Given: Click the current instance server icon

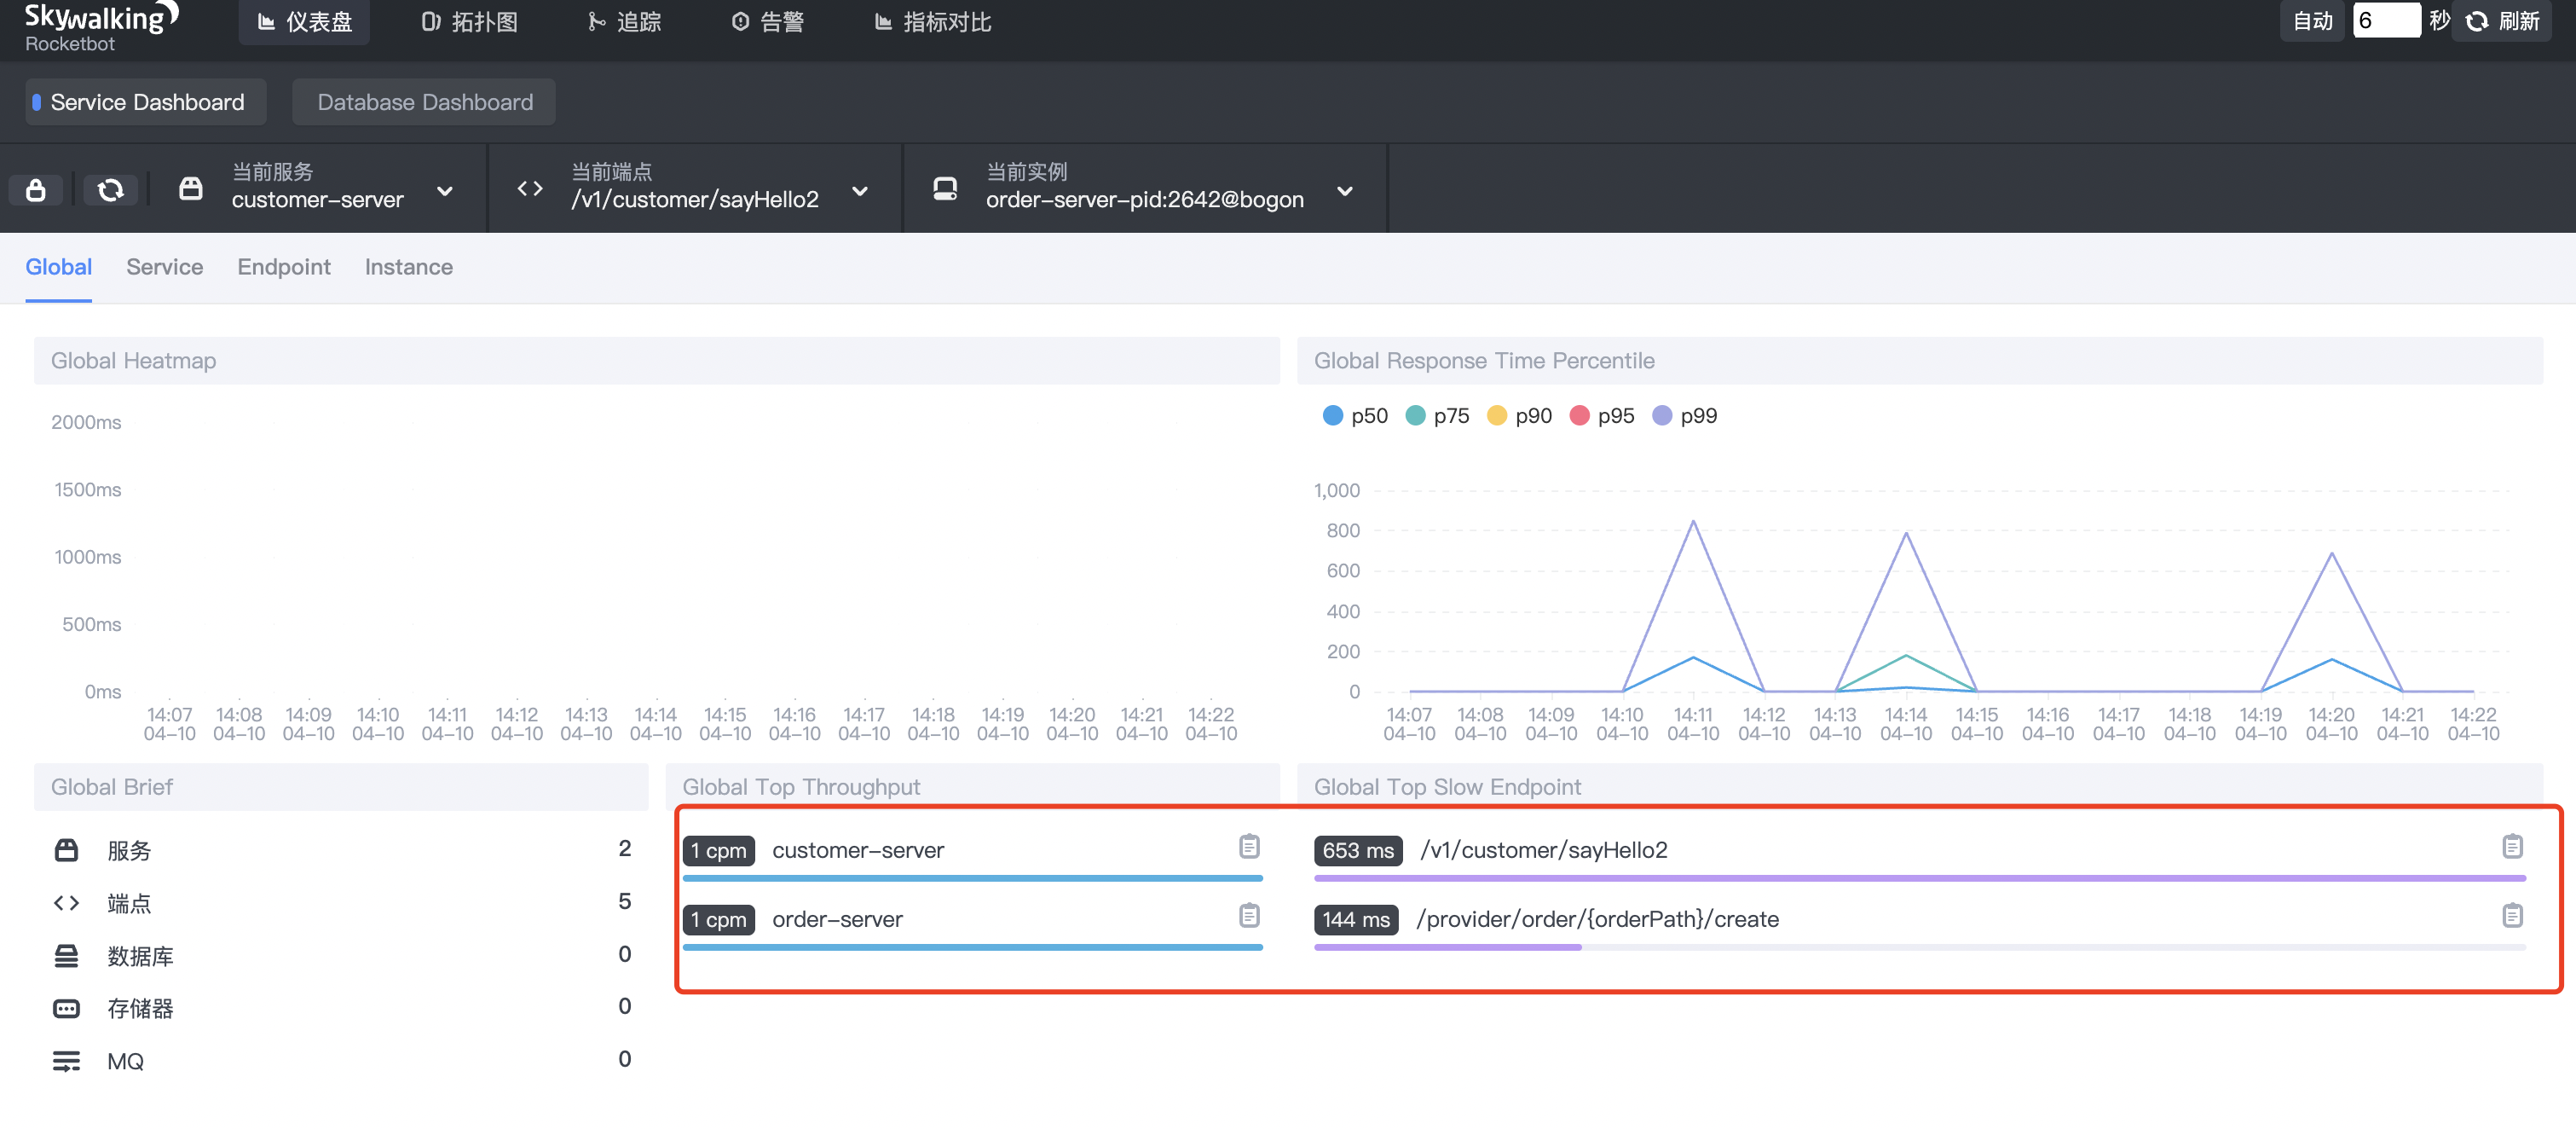Looking at the screenshot, I should [944, 189].
